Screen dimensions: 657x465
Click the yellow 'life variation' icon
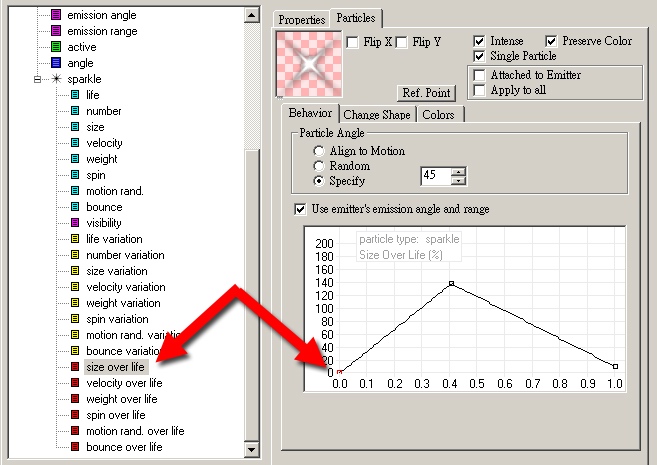pos(75,239)
